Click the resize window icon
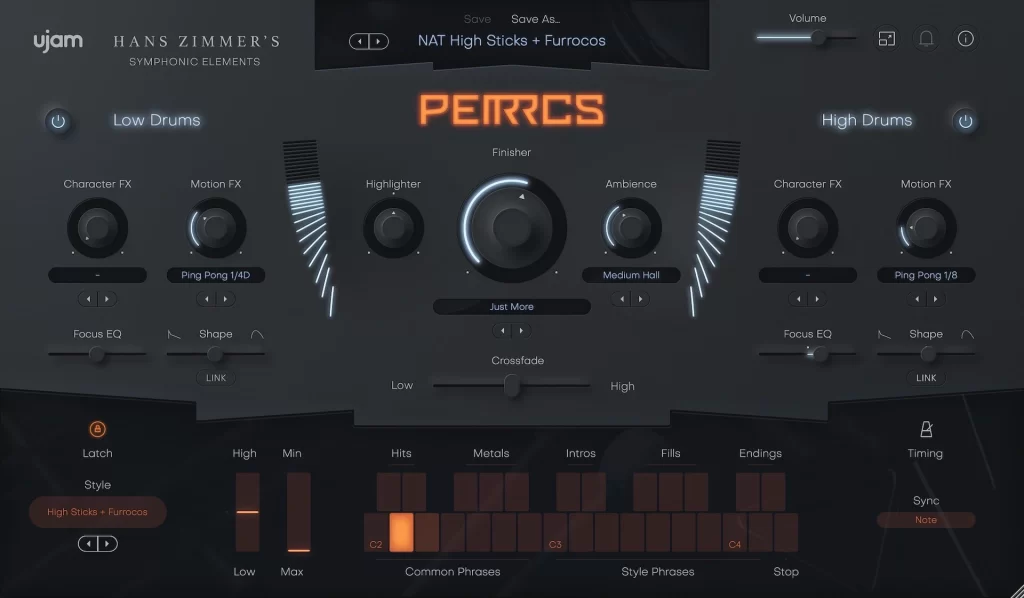The image size is (1024, 598). pos(887,39)
